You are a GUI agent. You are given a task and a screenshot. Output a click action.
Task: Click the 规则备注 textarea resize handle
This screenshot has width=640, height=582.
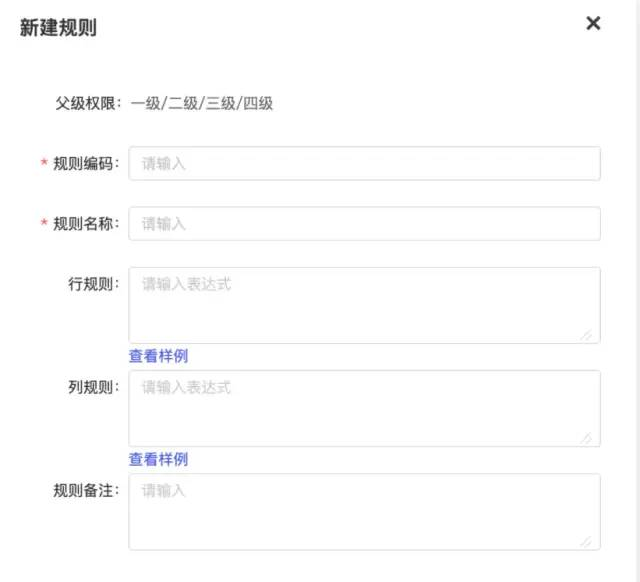(586, 540)
